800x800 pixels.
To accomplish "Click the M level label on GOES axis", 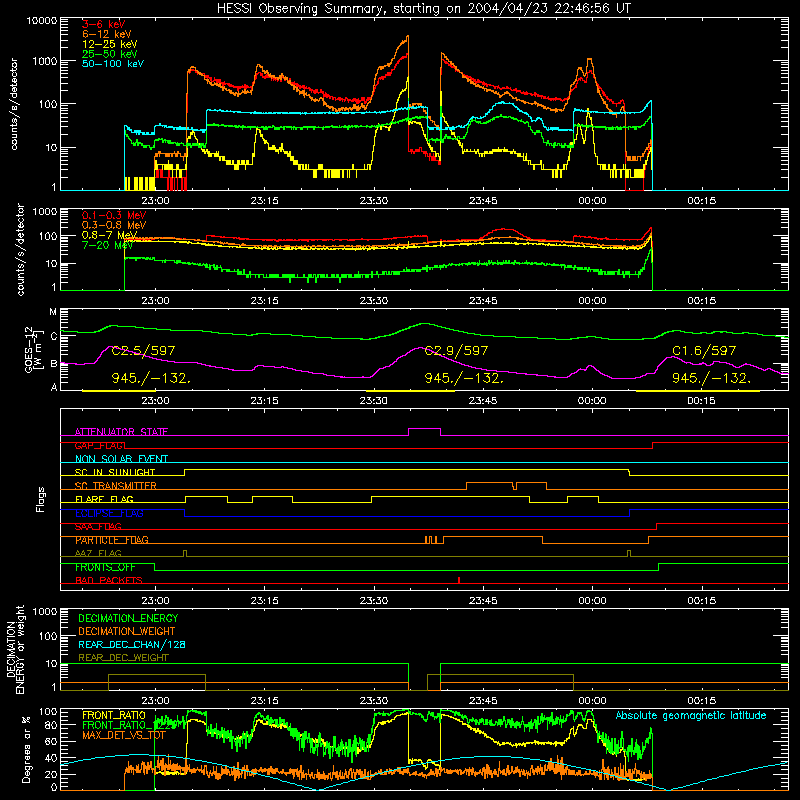I will pyautogui.click(x=53, y=312).
